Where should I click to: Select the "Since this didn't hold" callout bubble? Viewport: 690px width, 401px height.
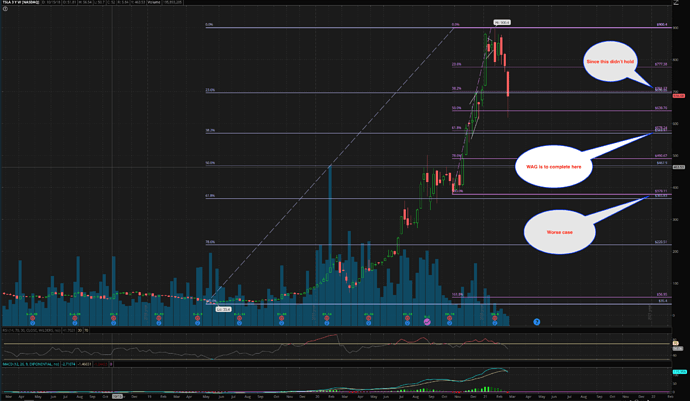tap(609, 63)
